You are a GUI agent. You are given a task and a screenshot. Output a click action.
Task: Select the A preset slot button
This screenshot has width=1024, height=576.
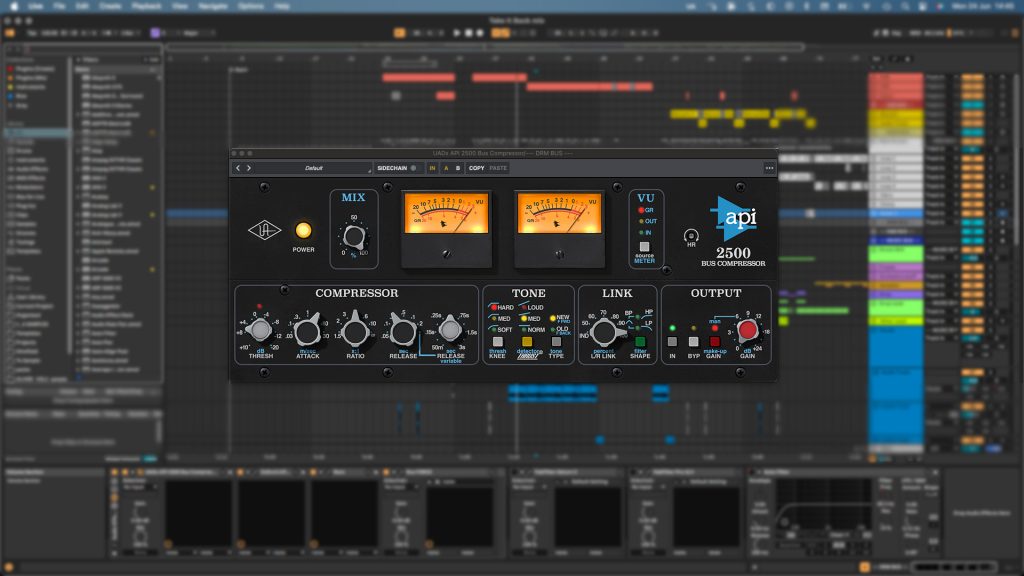[x=445, y=168]
